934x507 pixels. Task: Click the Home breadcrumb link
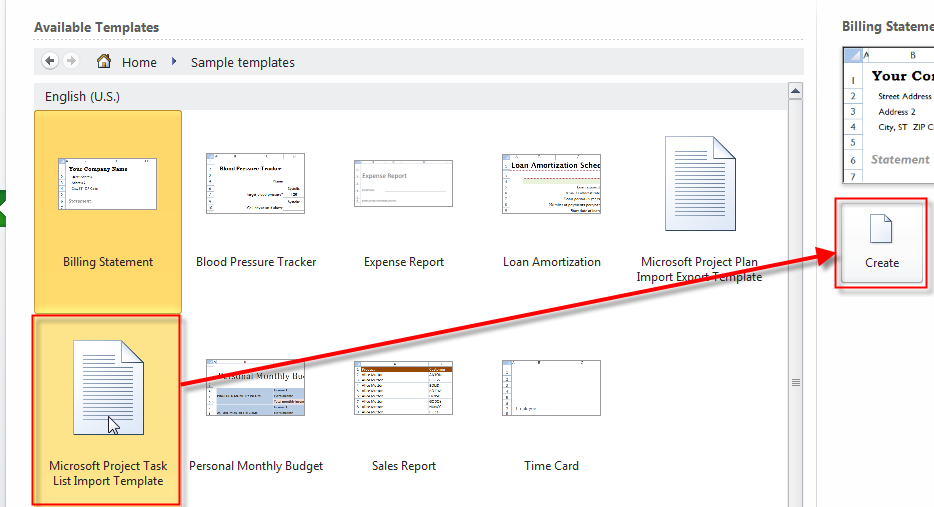click(139, 62)
